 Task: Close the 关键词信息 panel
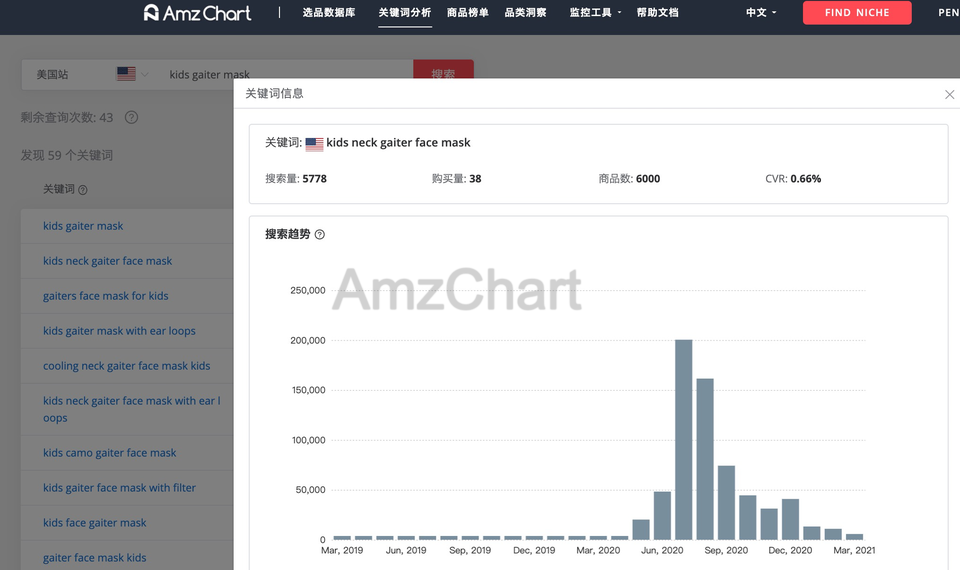click(949, 94)
